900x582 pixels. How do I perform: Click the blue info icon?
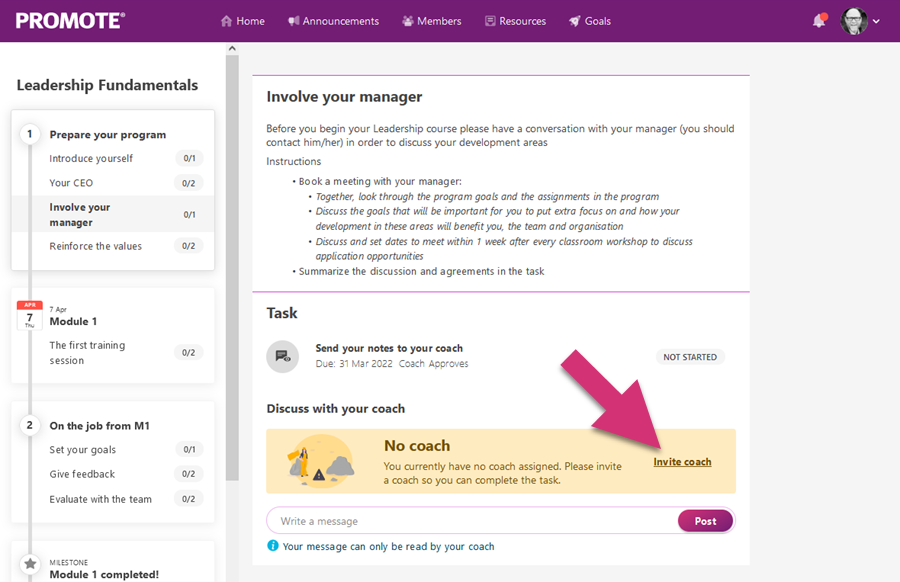273,545
